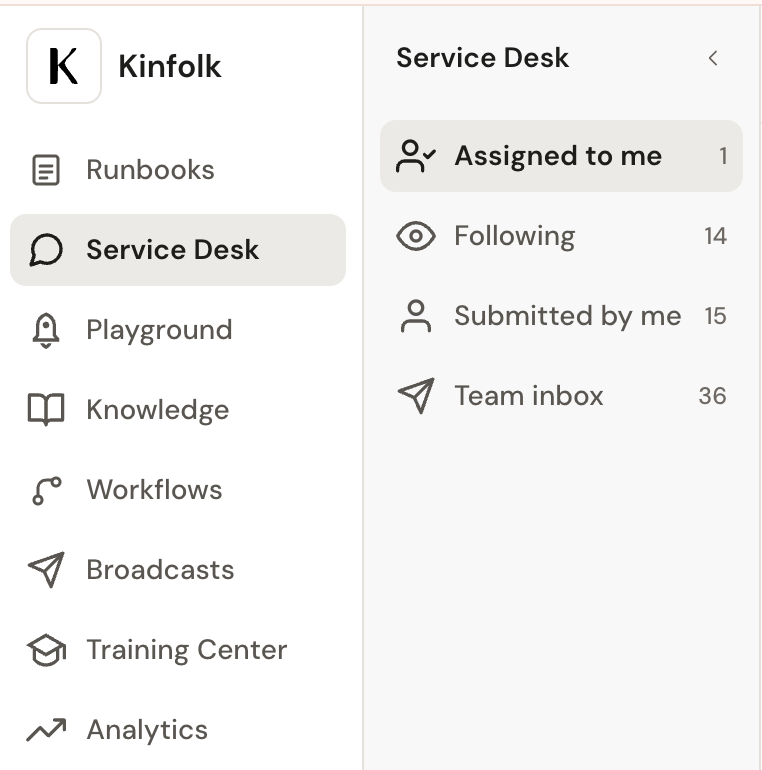The width and height of the screenshot is (762, 770).
Task: Click the Knowledge open book icon
Action: [46, 410]
